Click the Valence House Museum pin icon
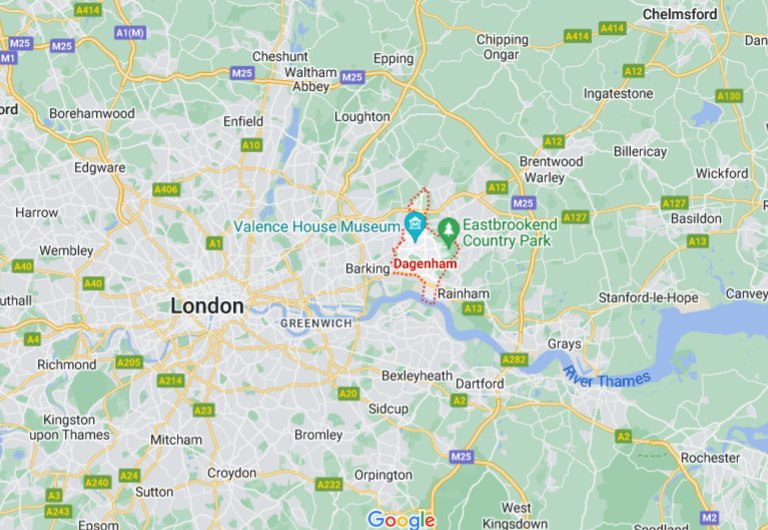Screen dimensions: 768x530 (415, 226)
